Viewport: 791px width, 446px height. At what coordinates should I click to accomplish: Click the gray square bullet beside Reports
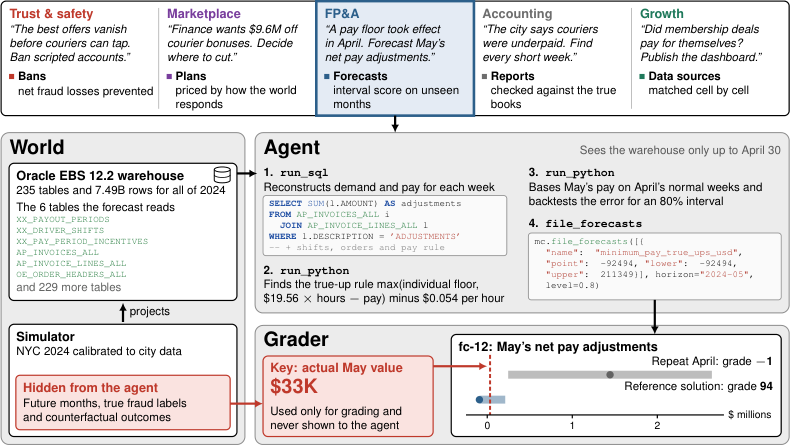[x=485, y=77]
